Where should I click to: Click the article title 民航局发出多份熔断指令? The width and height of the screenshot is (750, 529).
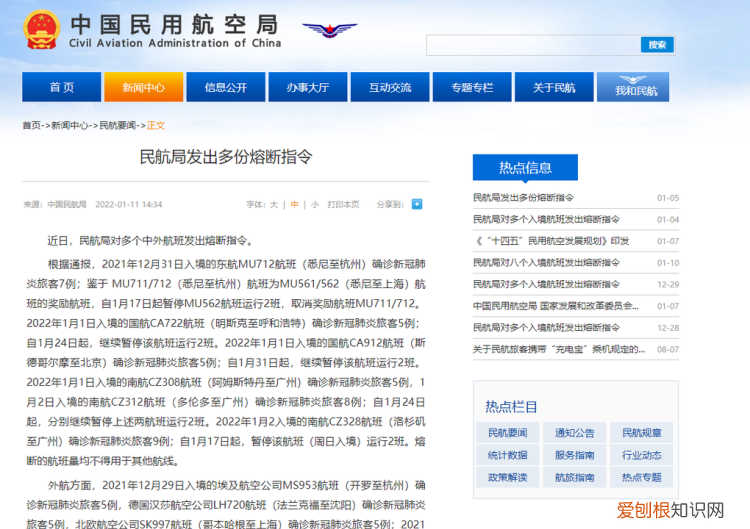[x=226, y=157]
